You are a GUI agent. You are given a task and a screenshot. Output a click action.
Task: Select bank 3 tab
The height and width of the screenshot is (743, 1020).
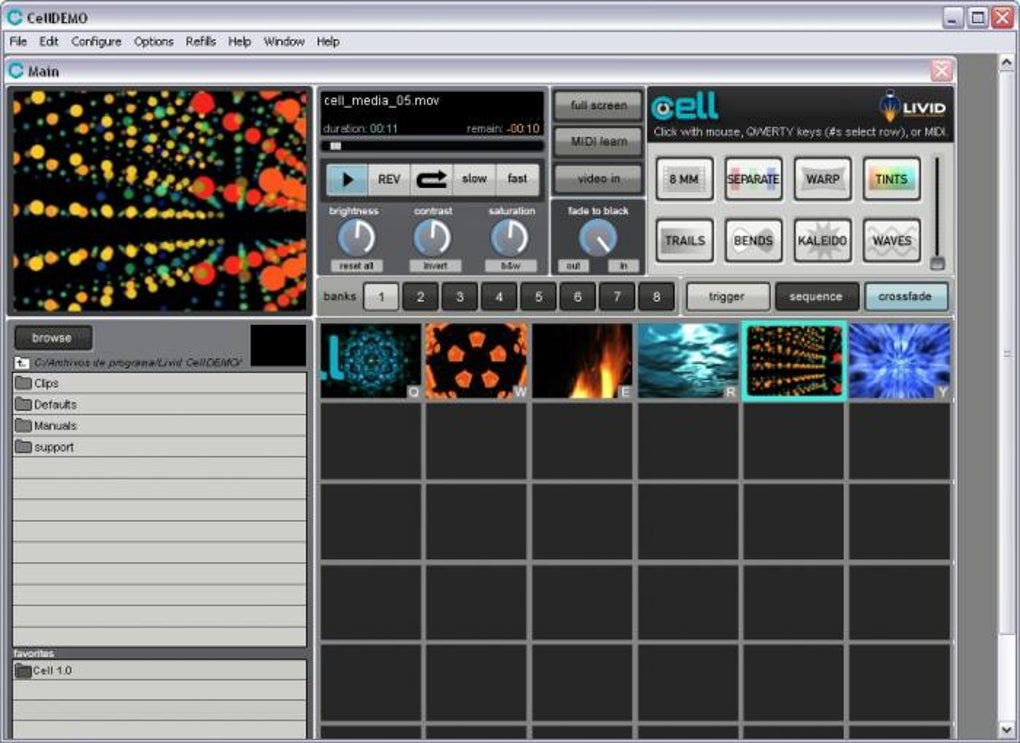[x=460, y=297]
